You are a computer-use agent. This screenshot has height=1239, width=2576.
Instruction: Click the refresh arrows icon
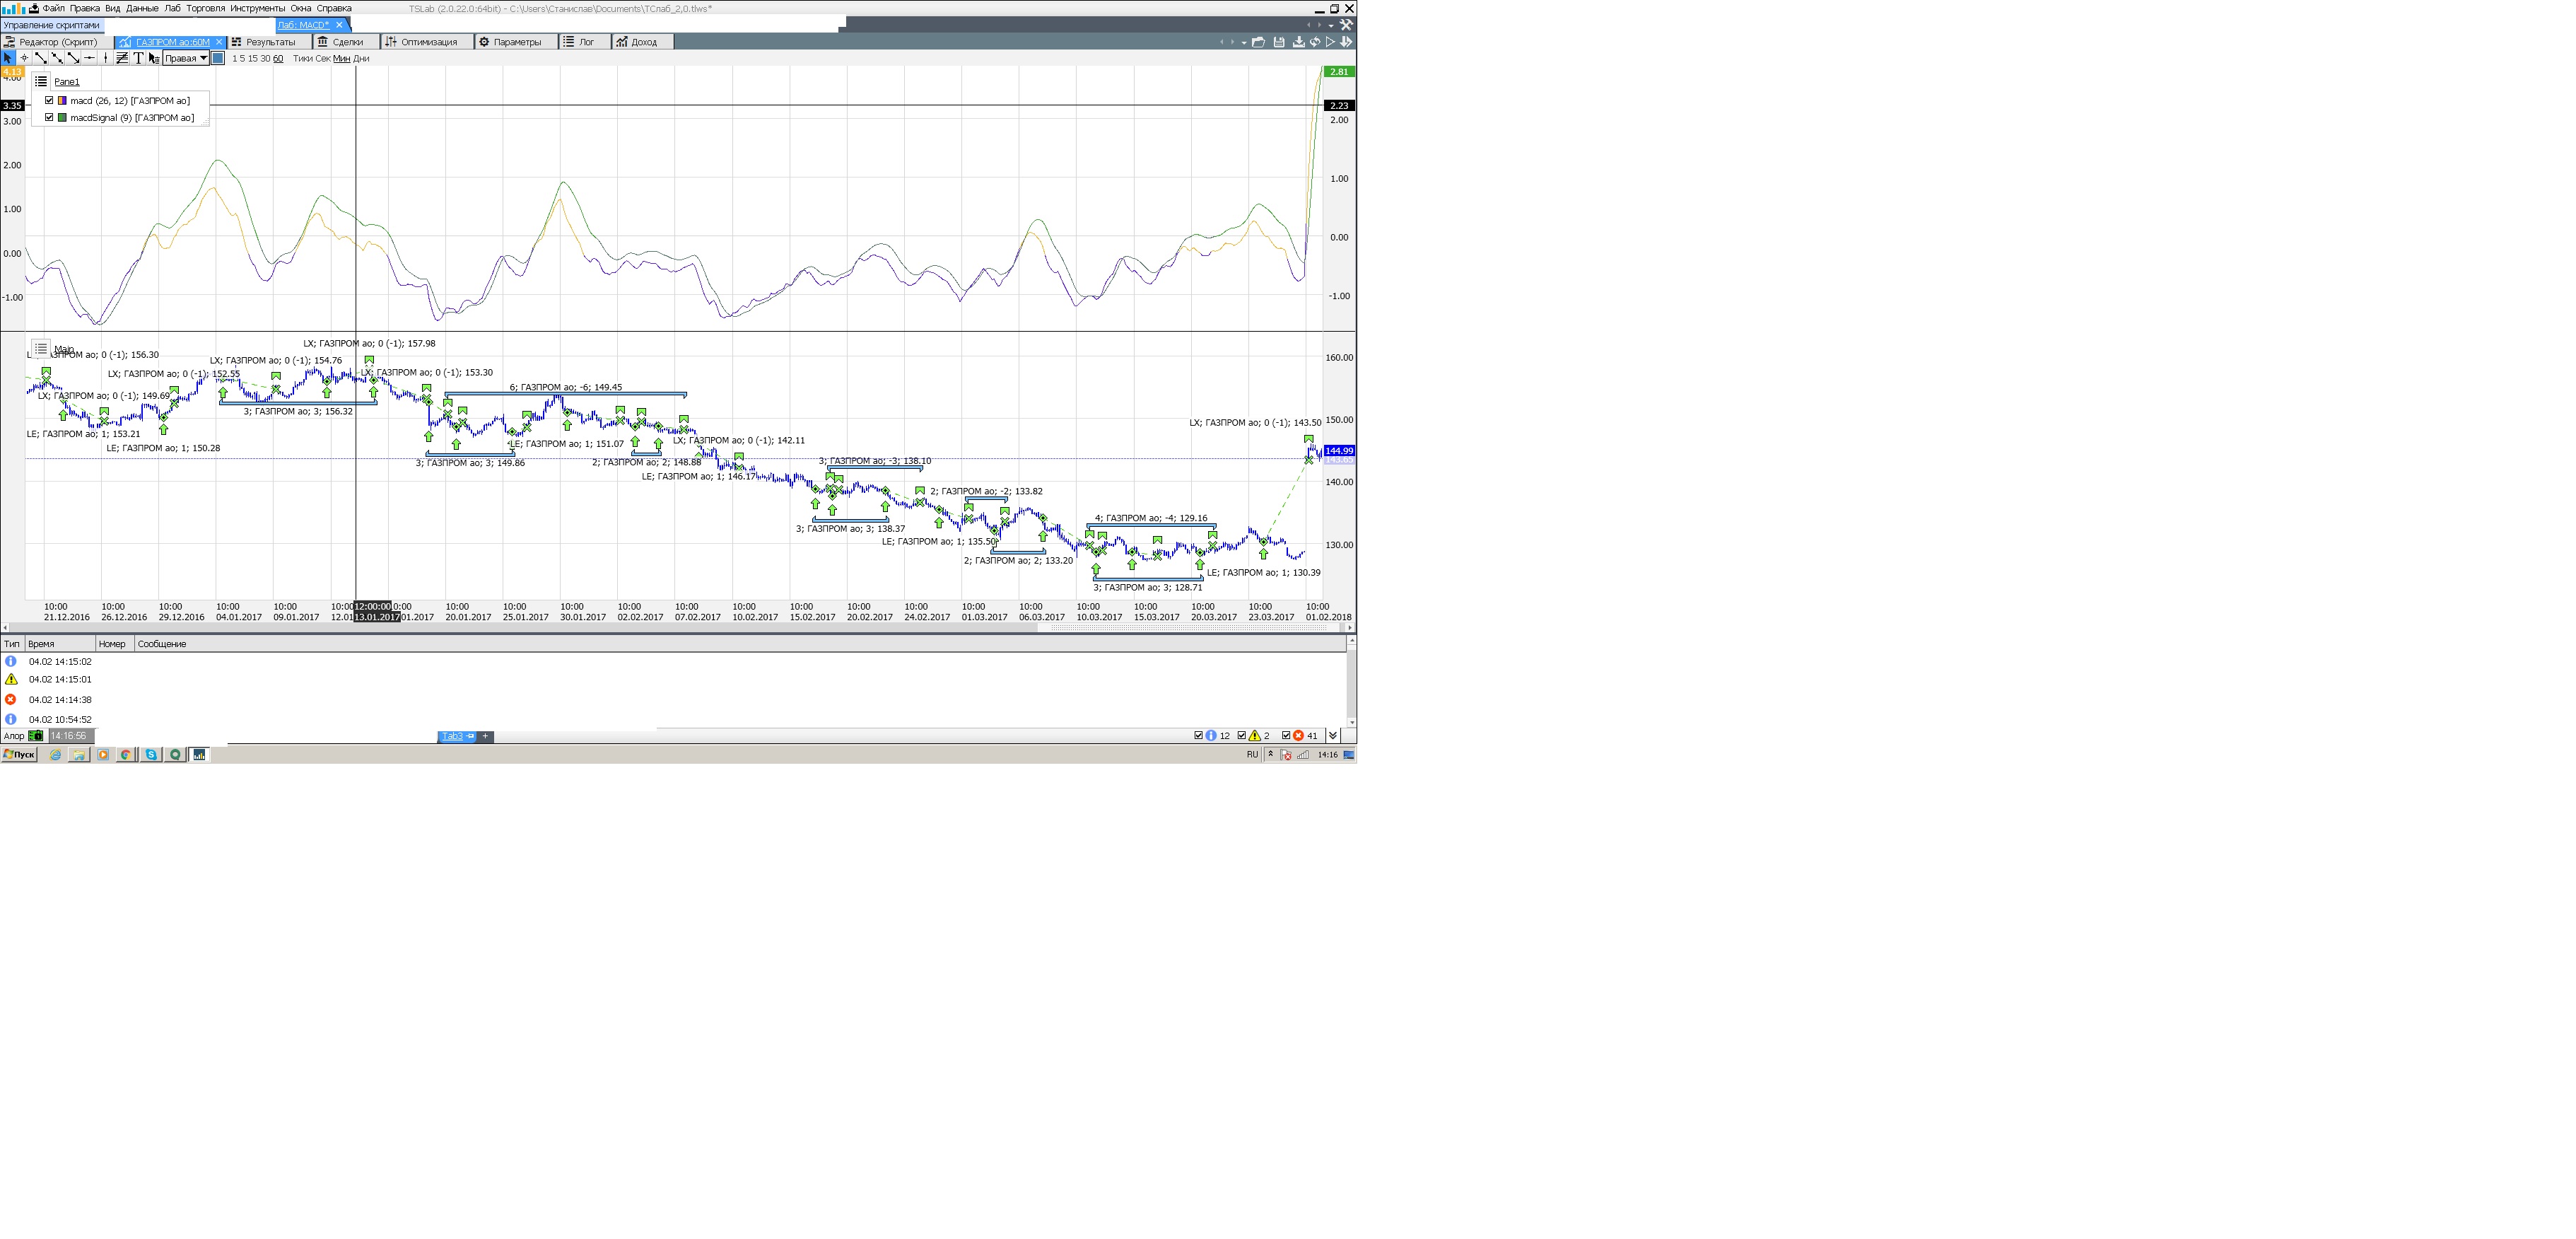pos(1315,42)
